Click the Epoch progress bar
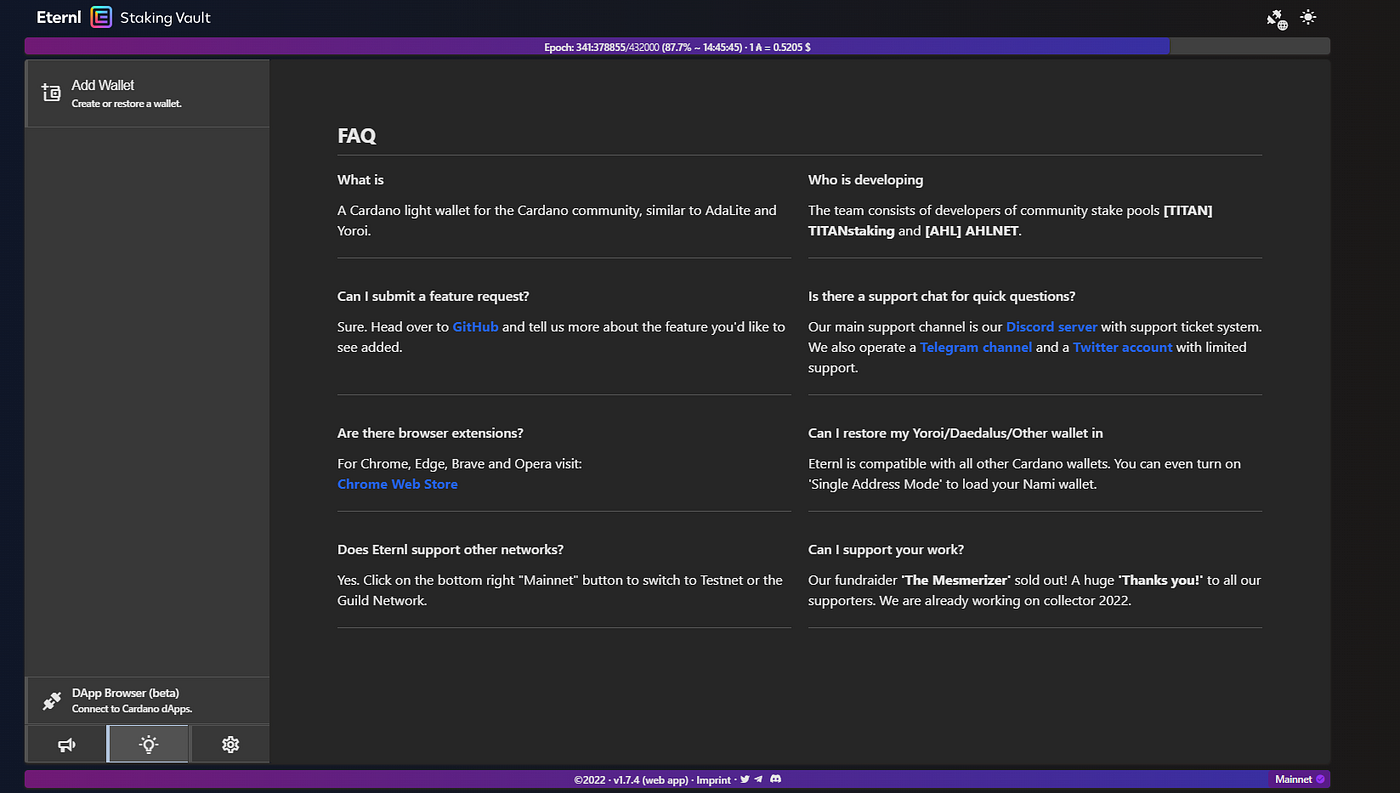Image resolution: width=1400 pixels, height=793 pixels. coord(677,46)
